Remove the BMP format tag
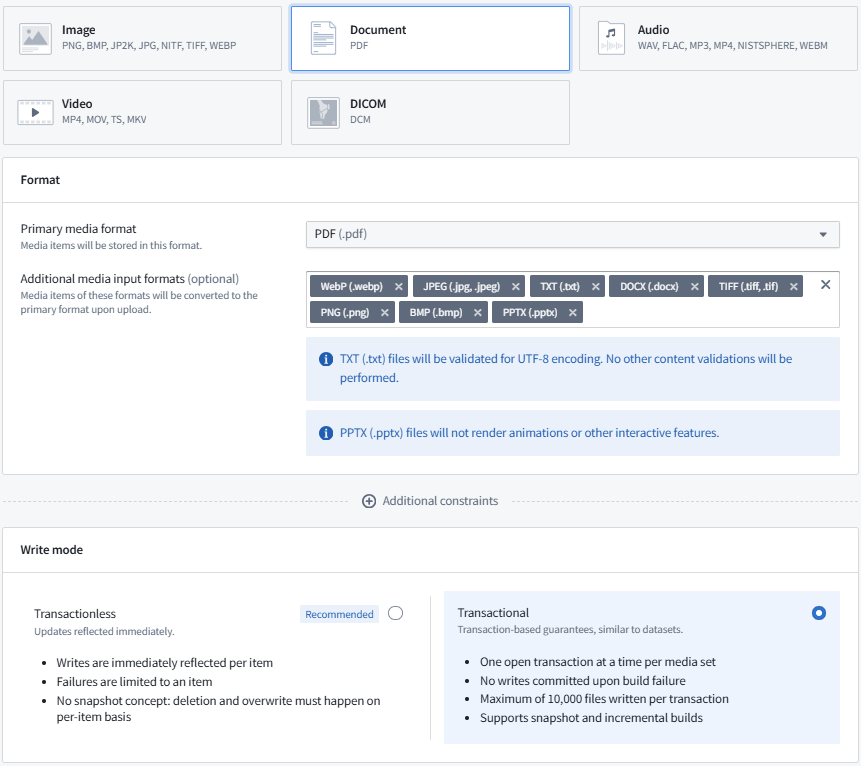Screen dimensions: 861x766 pyautogui.click(x=478, y=313)
